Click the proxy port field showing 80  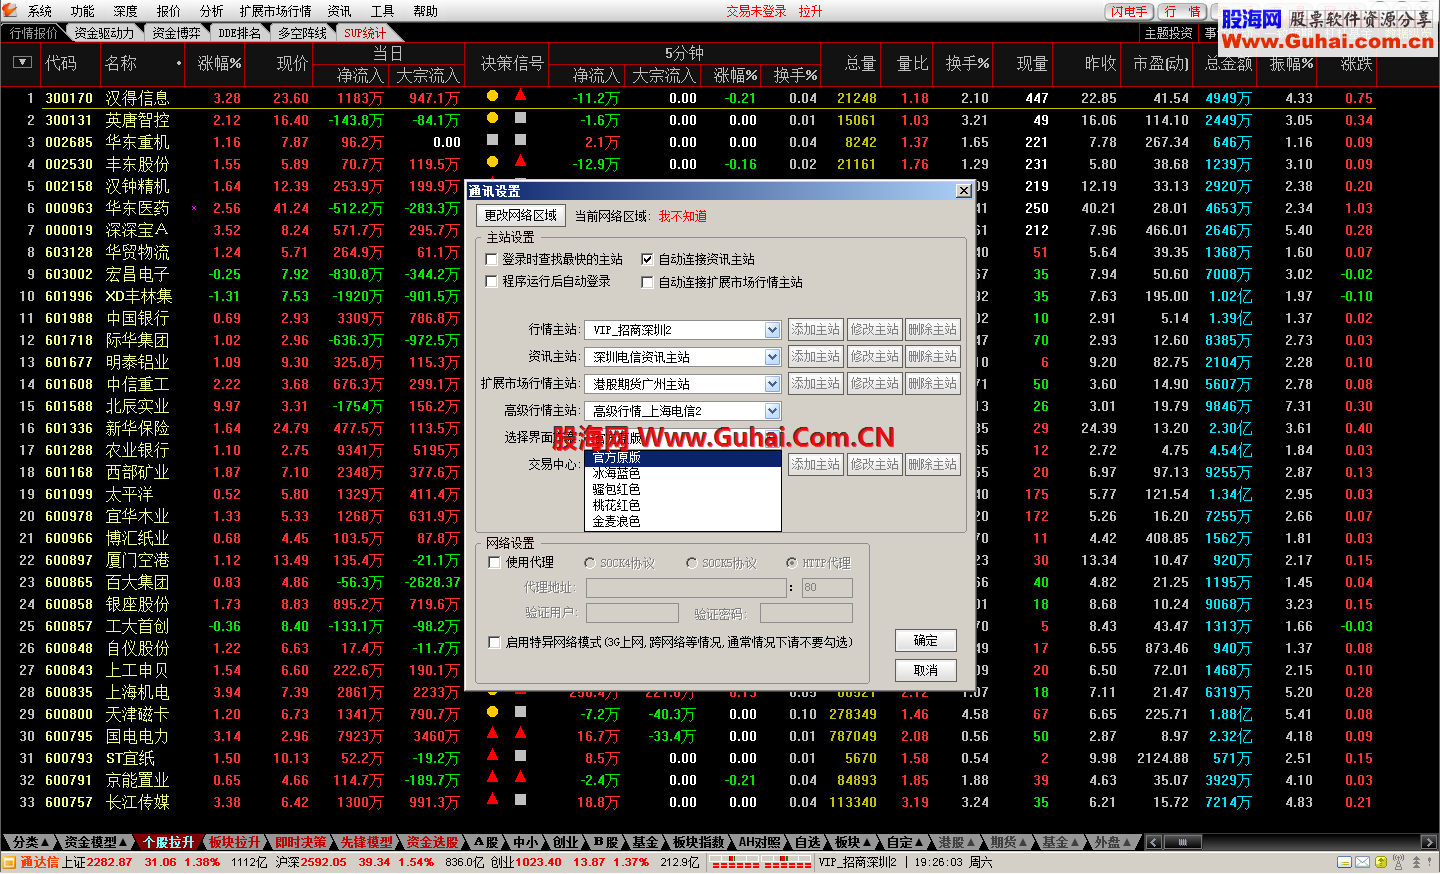pyautogui.click(x=827, y=587)
